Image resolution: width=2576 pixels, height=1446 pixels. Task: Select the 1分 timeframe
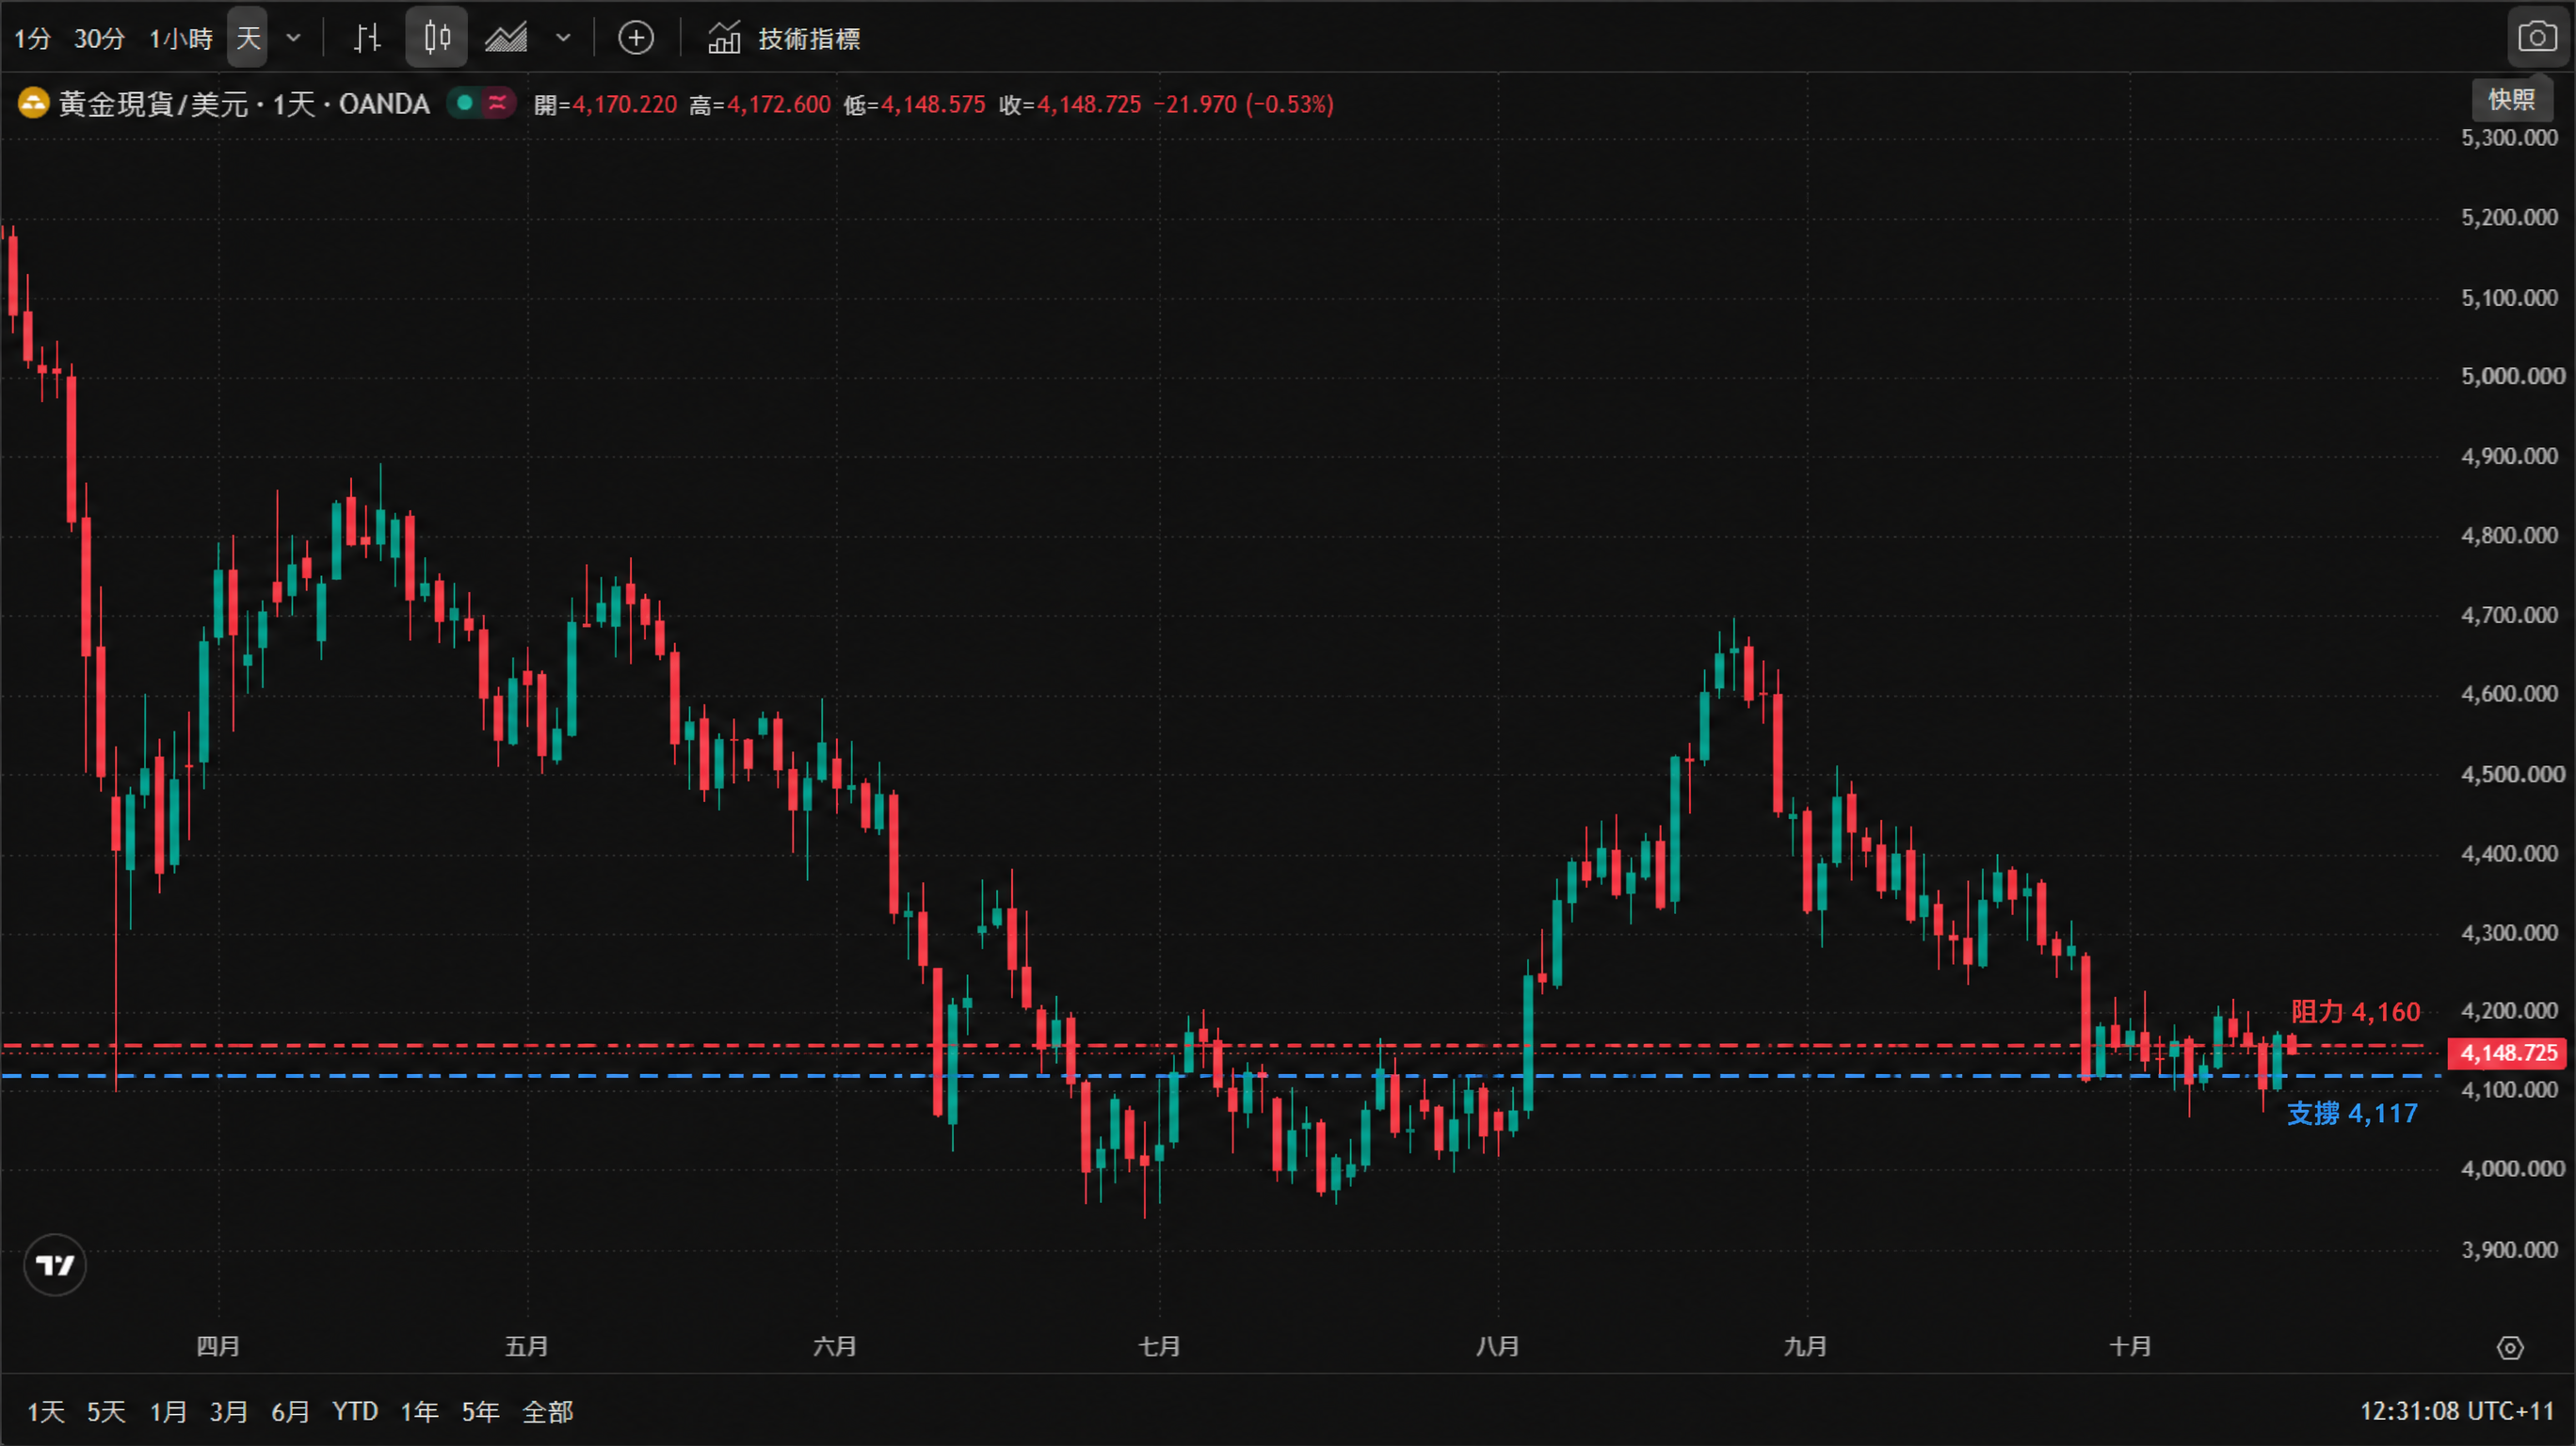pyautogui.click(x=32, y=39)
